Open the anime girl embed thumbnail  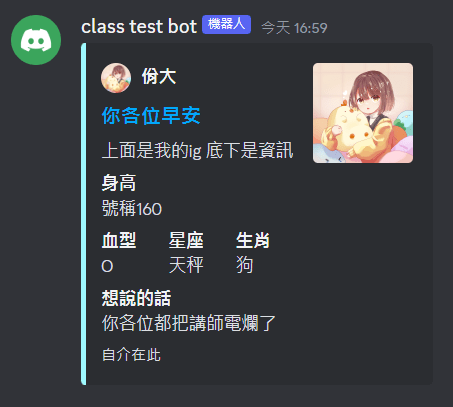[x=363, y=113]
